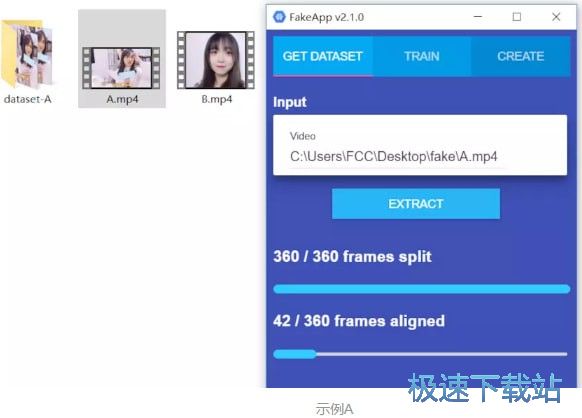
Task: Select the B.mp4 video thumbnail
Action: (x=216, y=60)
